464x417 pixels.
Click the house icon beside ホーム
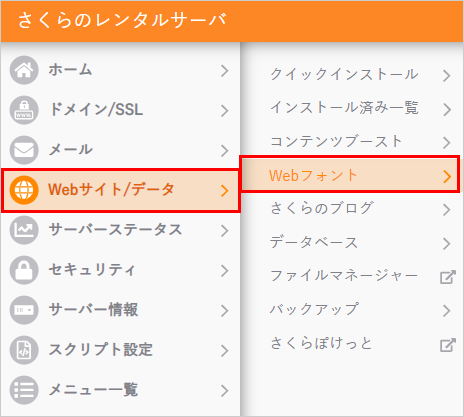point(24,70)
